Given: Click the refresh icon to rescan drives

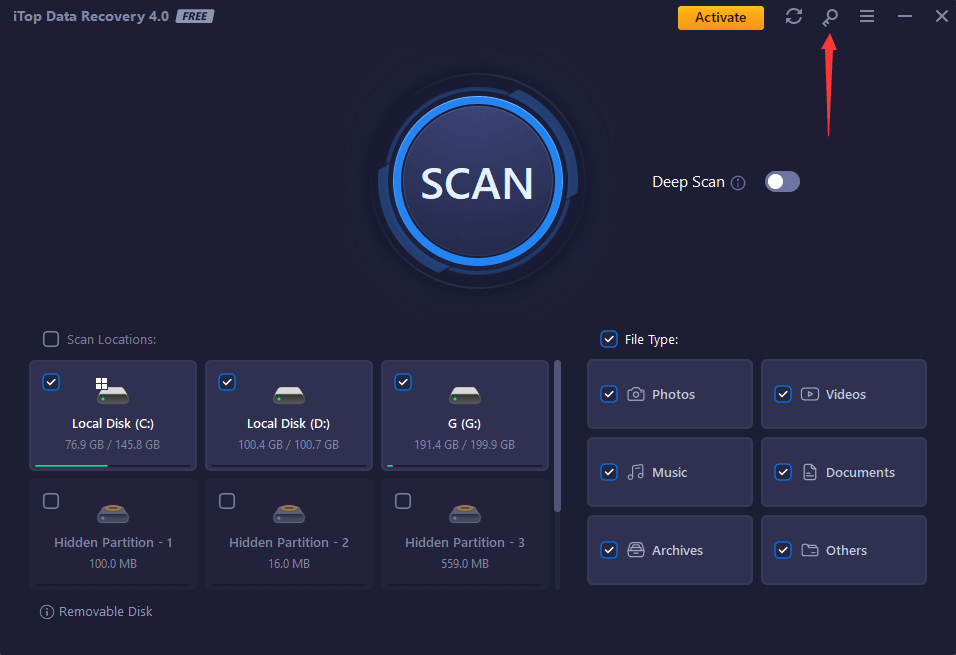Looking at the screenshot, I should [793, 16].
